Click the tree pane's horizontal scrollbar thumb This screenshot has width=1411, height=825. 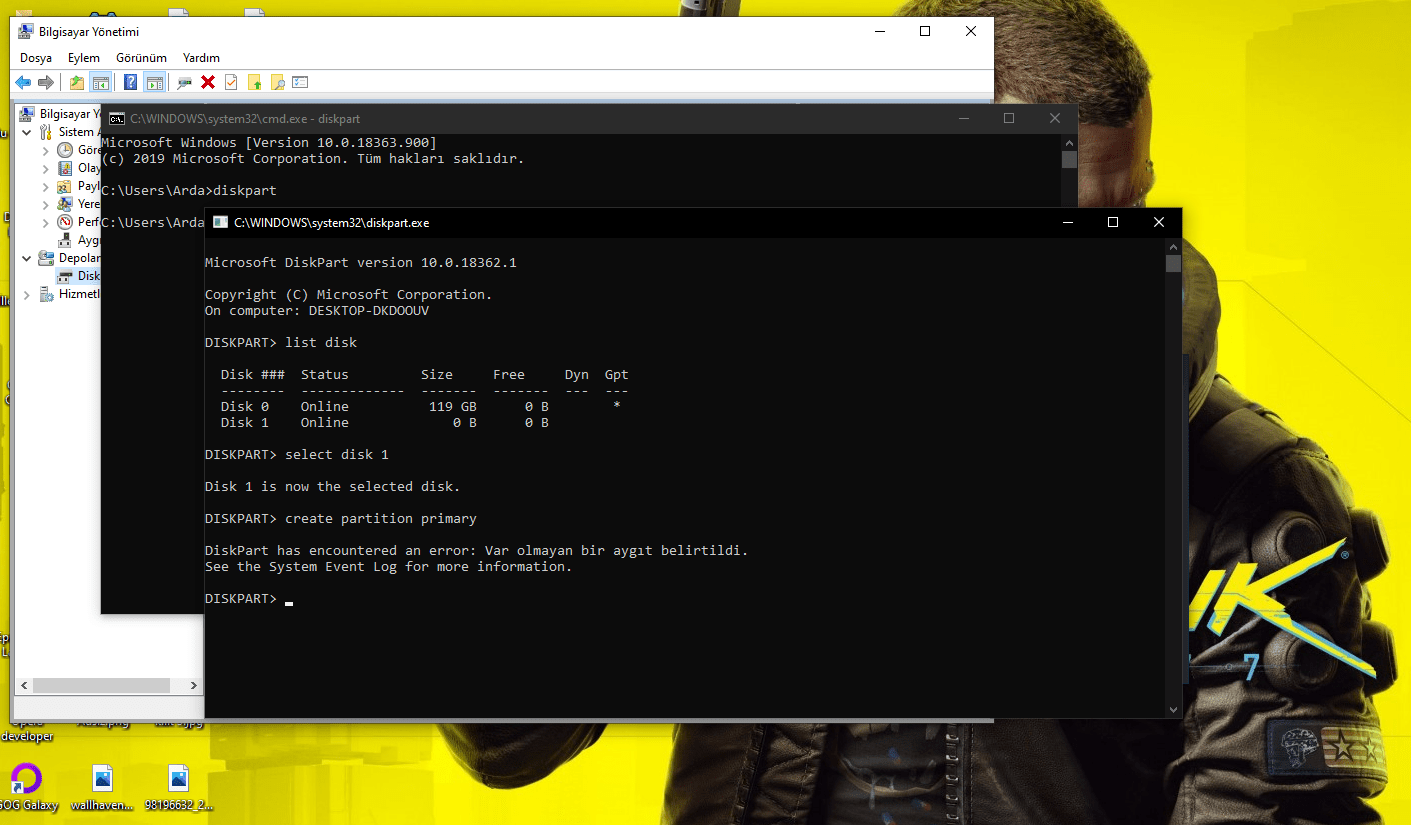tap(100, 686)
